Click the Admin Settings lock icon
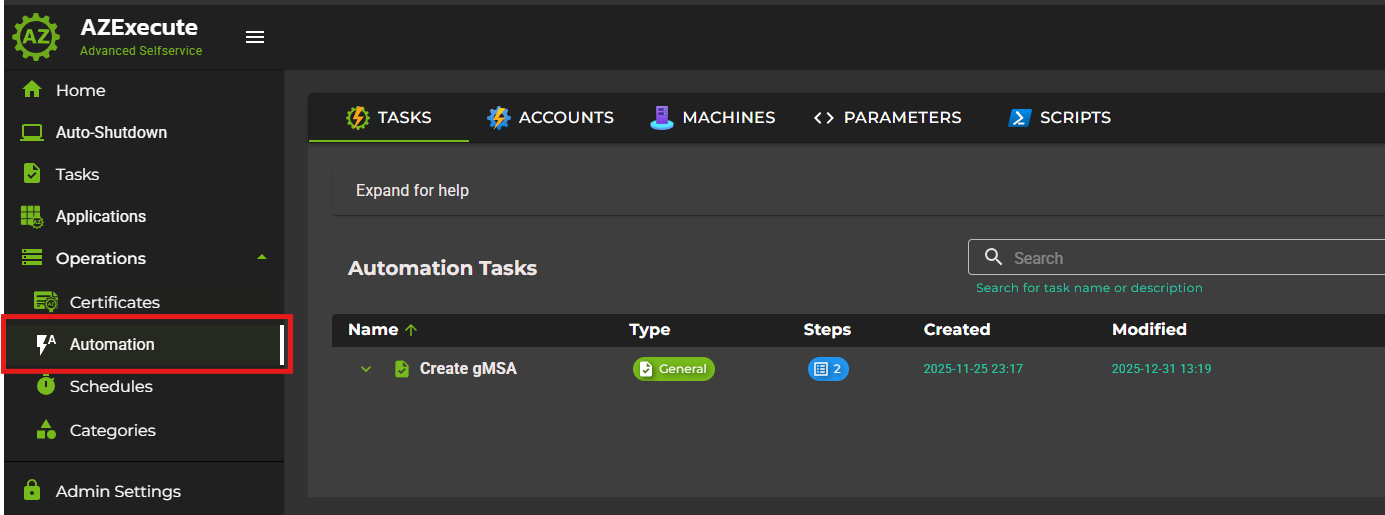Viewport: 1385px width, 515px height. coord(32,490)
